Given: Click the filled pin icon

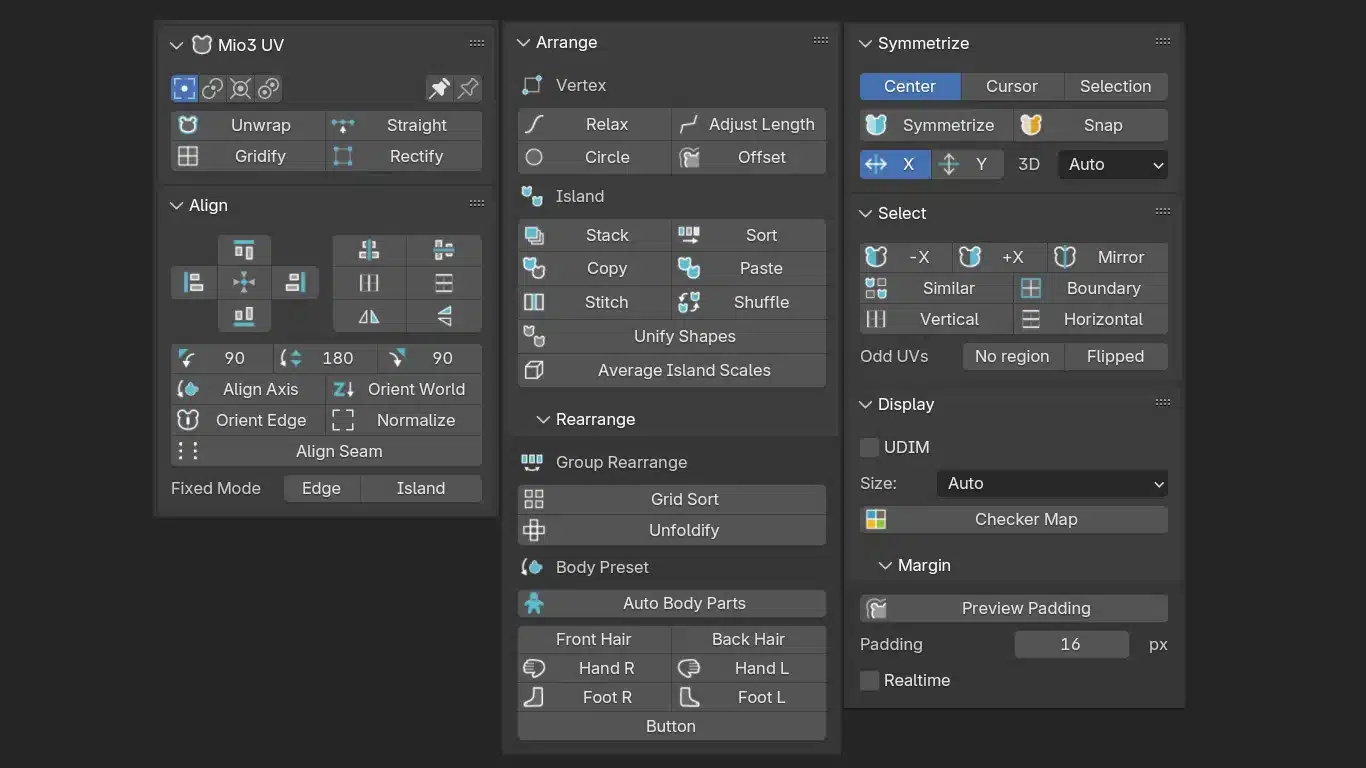Looking at the screenshot, I should click(x=439, y=88).
